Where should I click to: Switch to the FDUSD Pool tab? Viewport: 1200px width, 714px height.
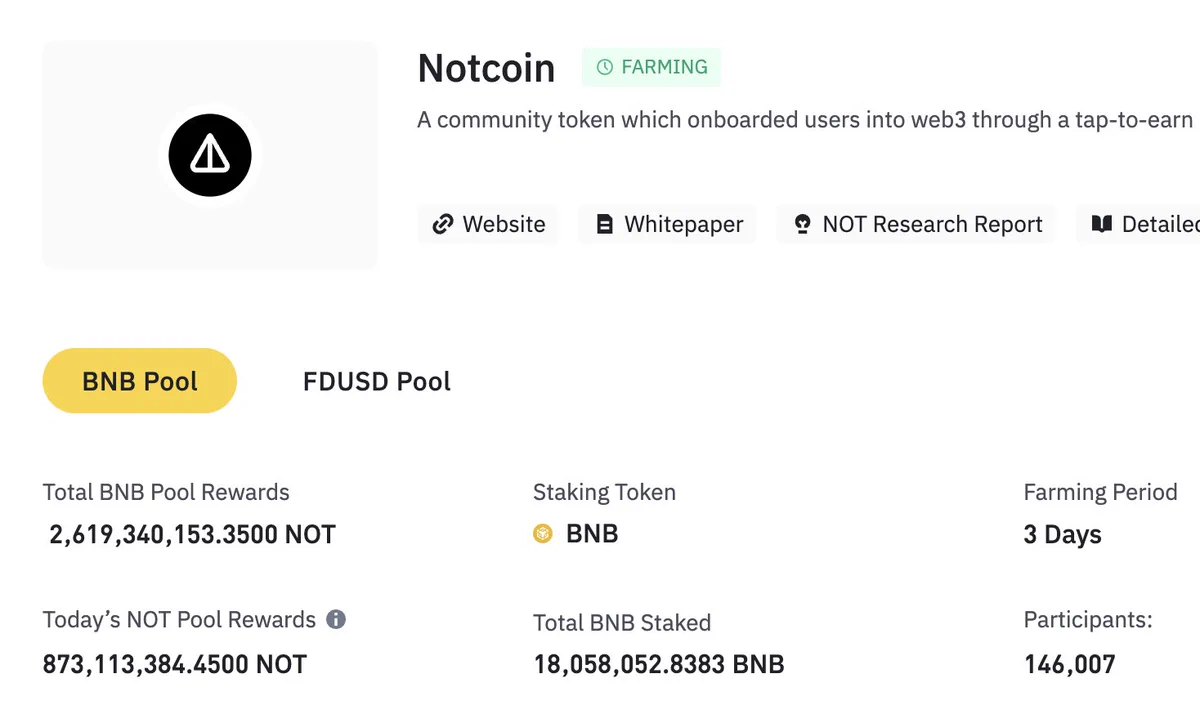[377, 381]
